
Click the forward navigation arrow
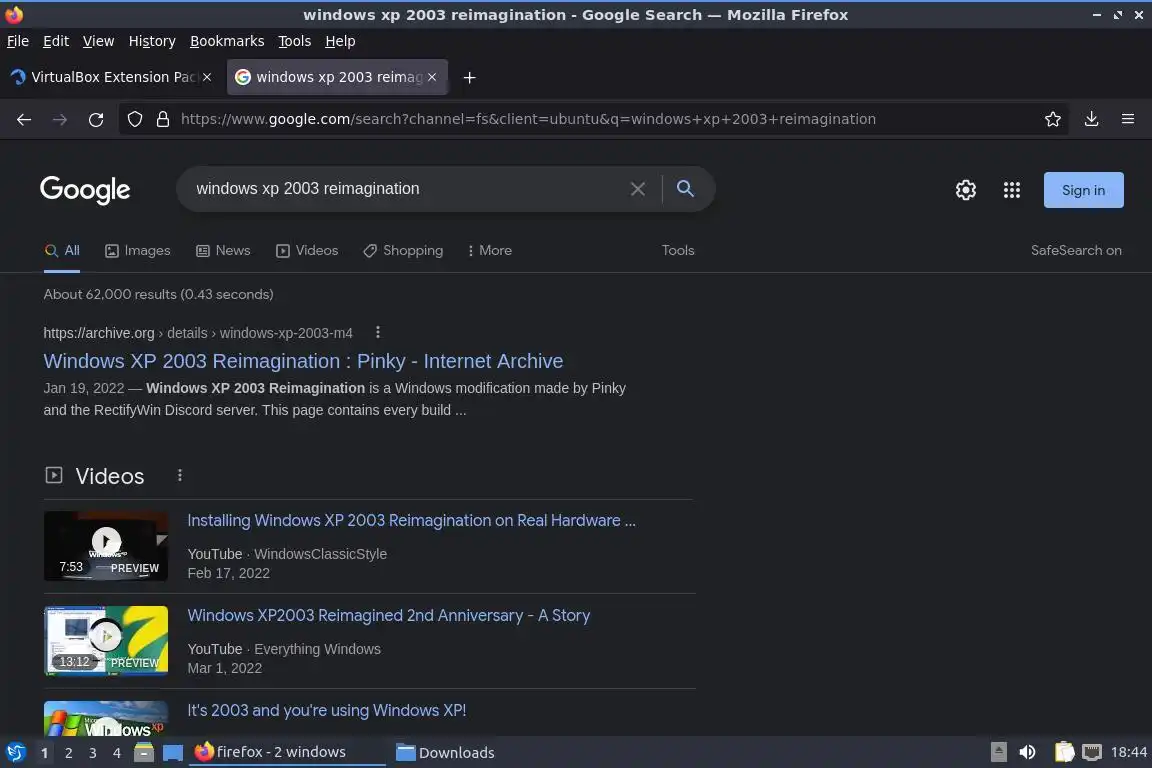60,120
